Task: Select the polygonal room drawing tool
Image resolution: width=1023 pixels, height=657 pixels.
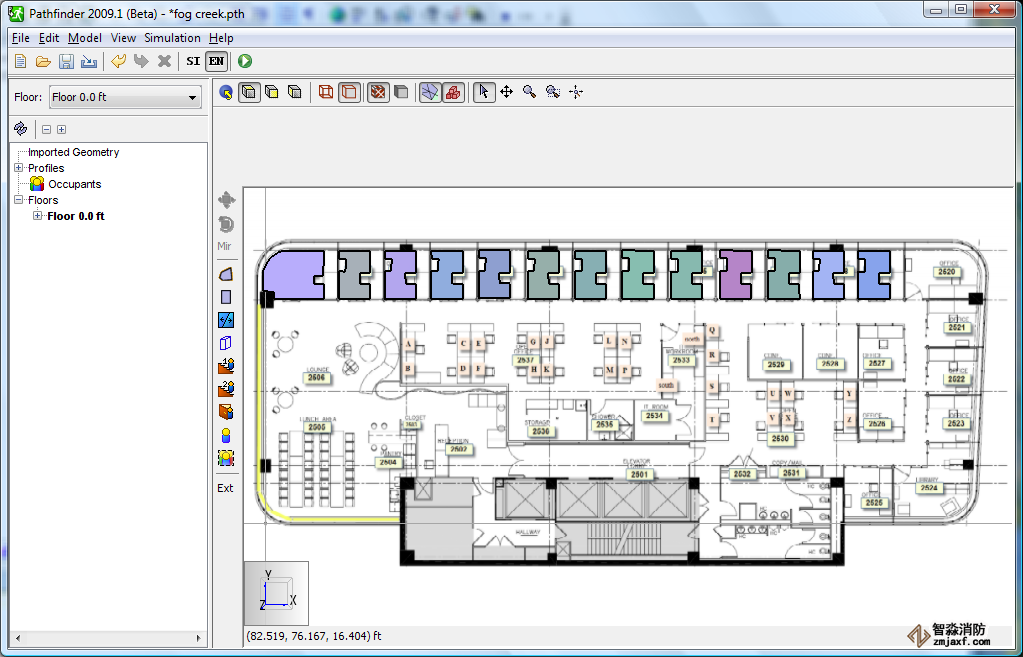Action: coord(225,274)
